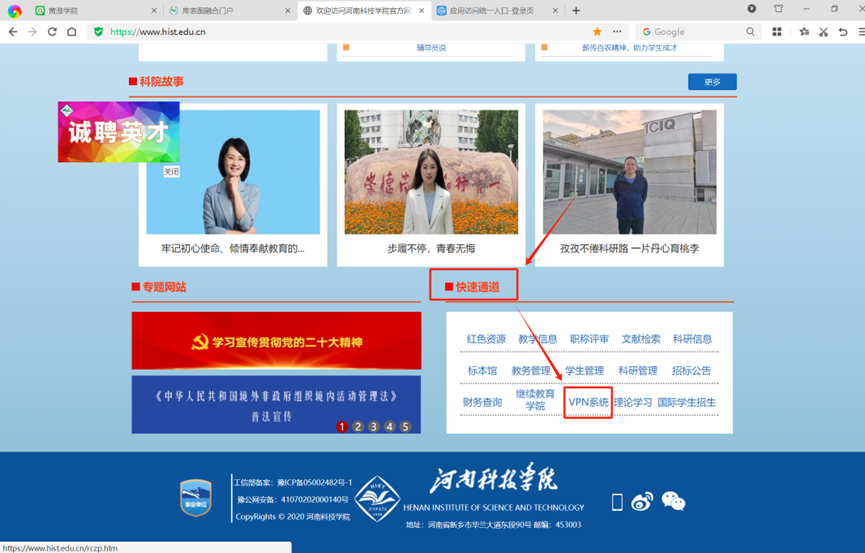Open the 教务管理 quick link
The width and height of the screenshot is (865, 553).
tap(531, 371)
